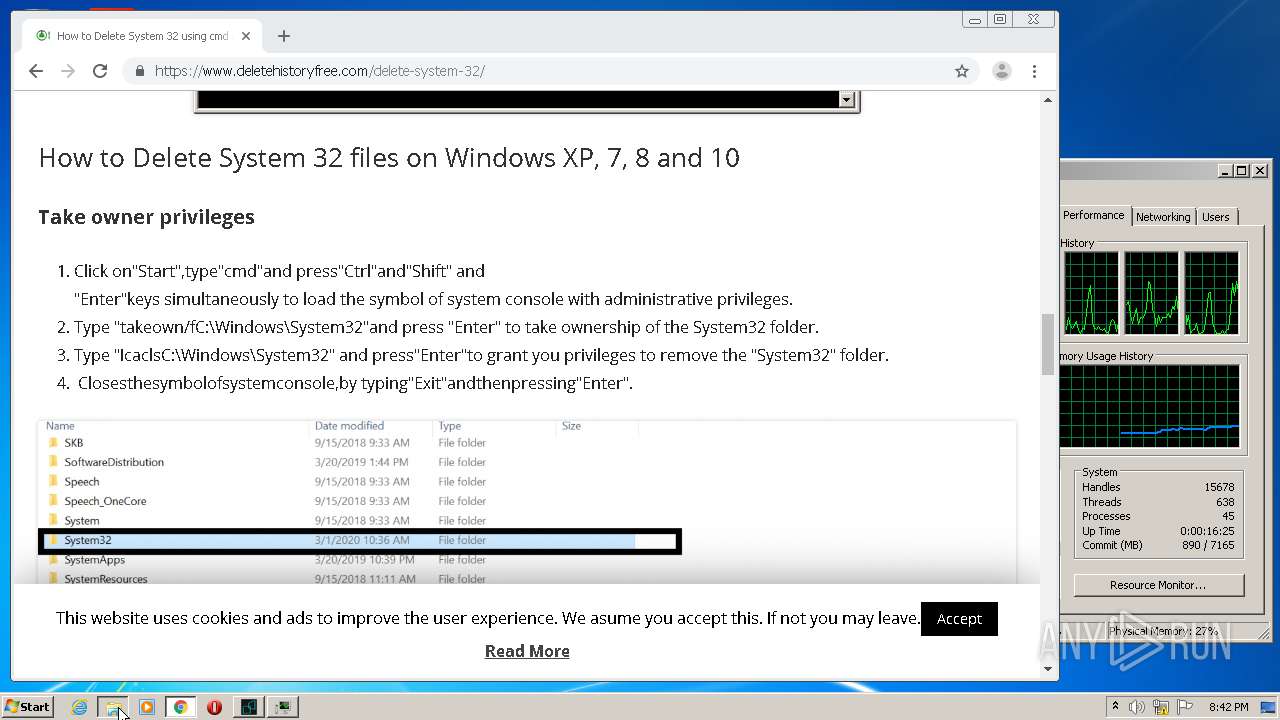Image resolution: width=1280 pixels, height=720 pixels.
Task: Click the 'Take owner privileges' heading
Action: (x=146, y=217)
